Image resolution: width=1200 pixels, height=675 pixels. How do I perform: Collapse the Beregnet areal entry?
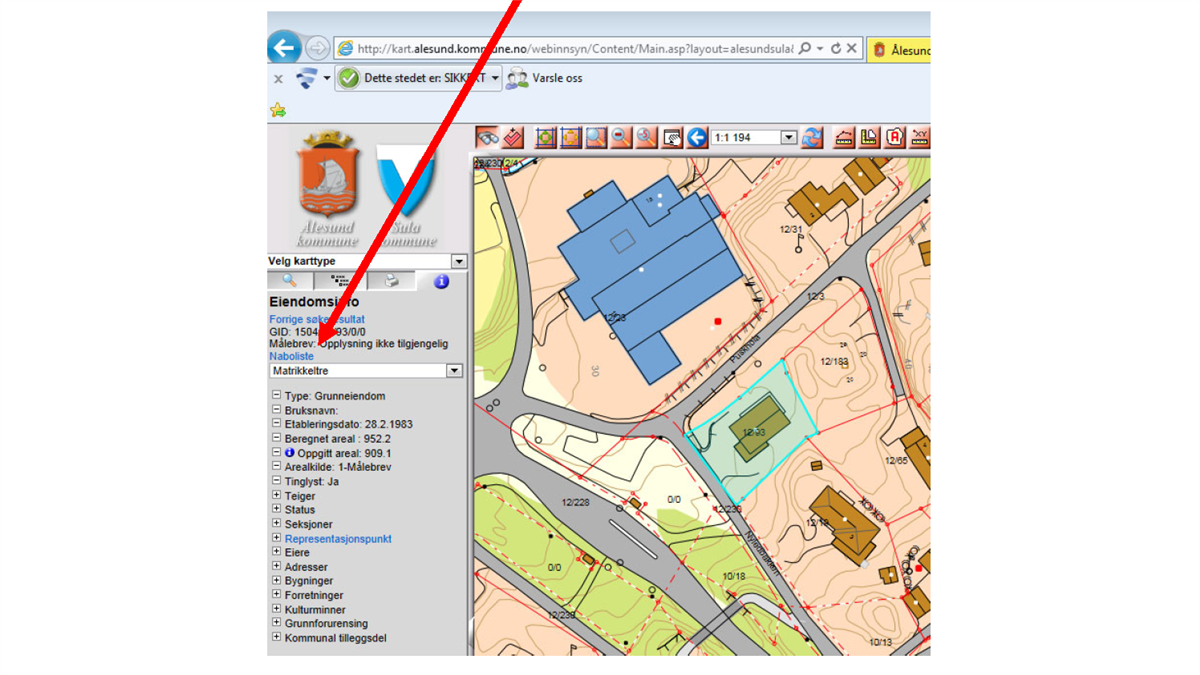[276, 438]
